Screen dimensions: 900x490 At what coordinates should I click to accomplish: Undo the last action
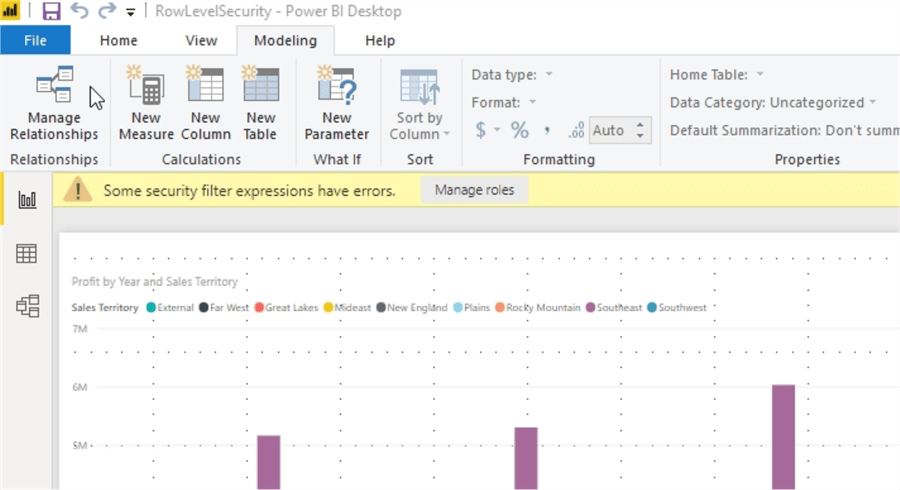(x=79, y=11)
